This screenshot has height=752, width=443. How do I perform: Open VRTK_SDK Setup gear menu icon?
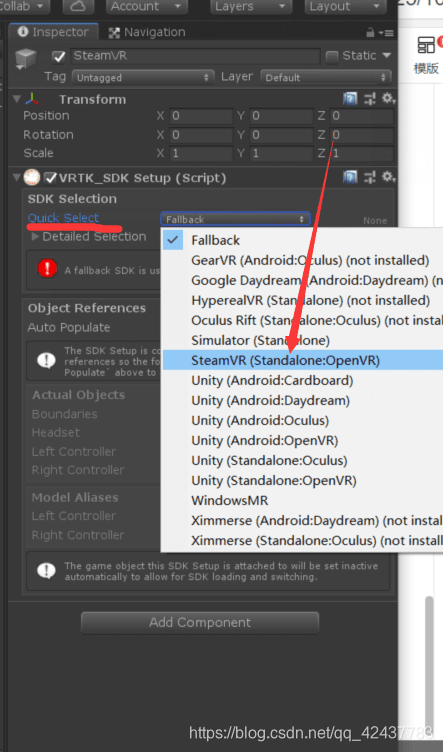tap(387, 177)
